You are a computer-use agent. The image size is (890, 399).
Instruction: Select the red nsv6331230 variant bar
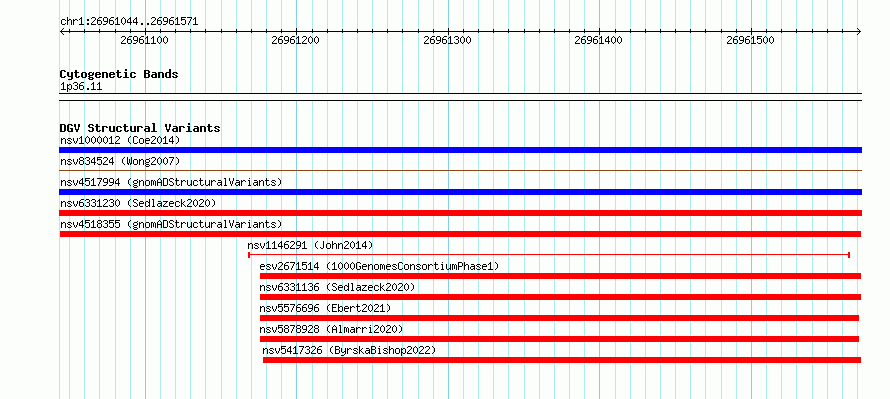point(460,213)
